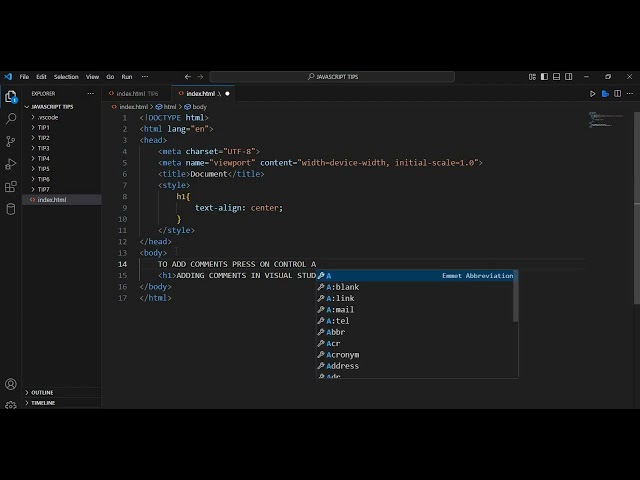Open the Edit menu
This screenshot has width=640, height=480.
(41, 77)
